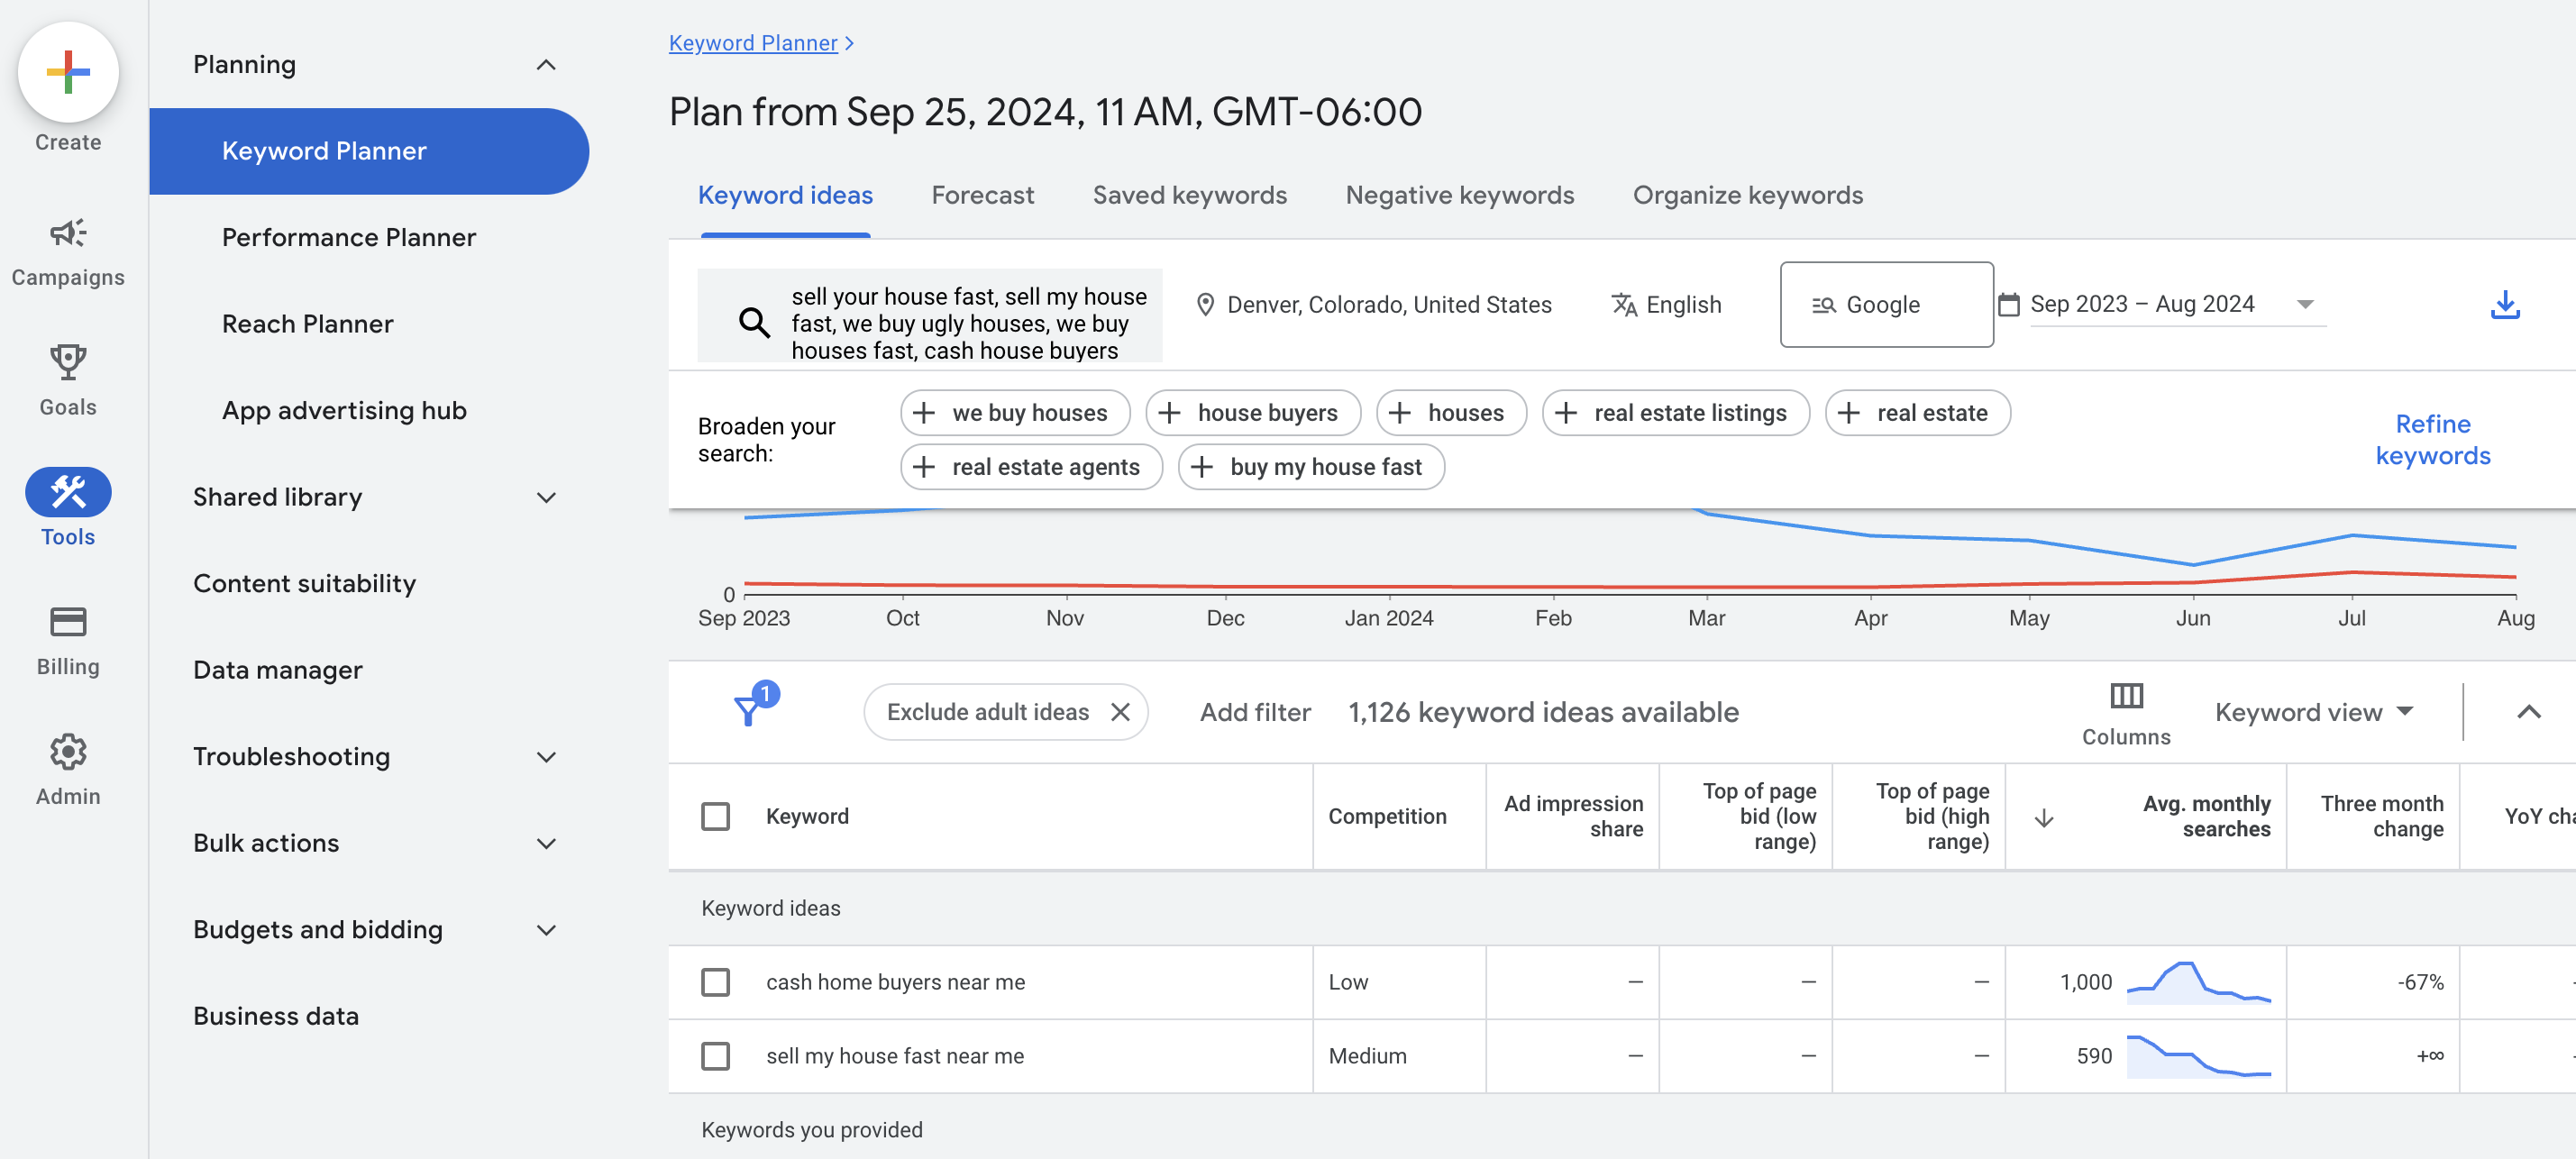This screenshot has height=1159, width=2576.
Task: Open Business data
Action: click(275, 1016)
